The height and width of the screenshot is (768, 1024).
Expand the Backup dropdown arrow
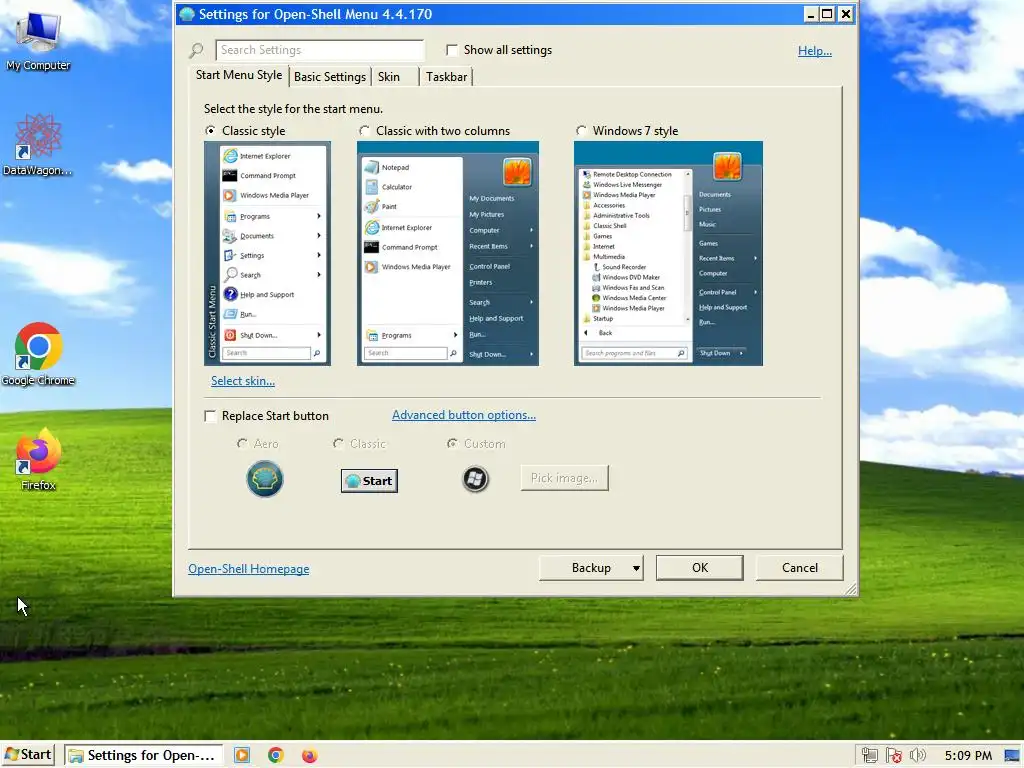tap(635, 568)
